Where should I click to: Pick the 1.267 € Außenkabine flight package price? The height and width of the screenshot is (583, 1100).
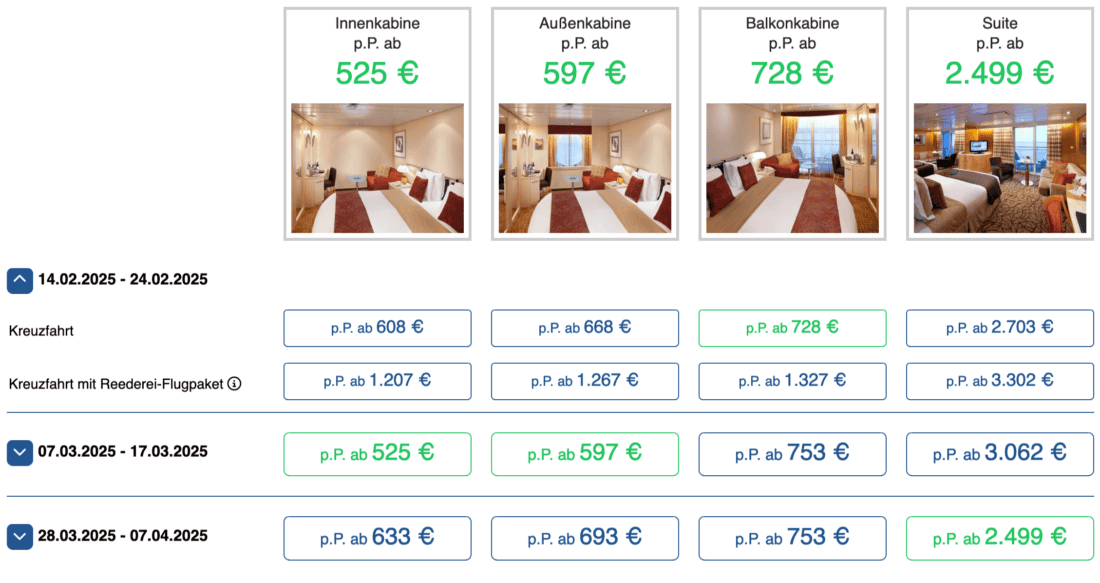(585, 381)
